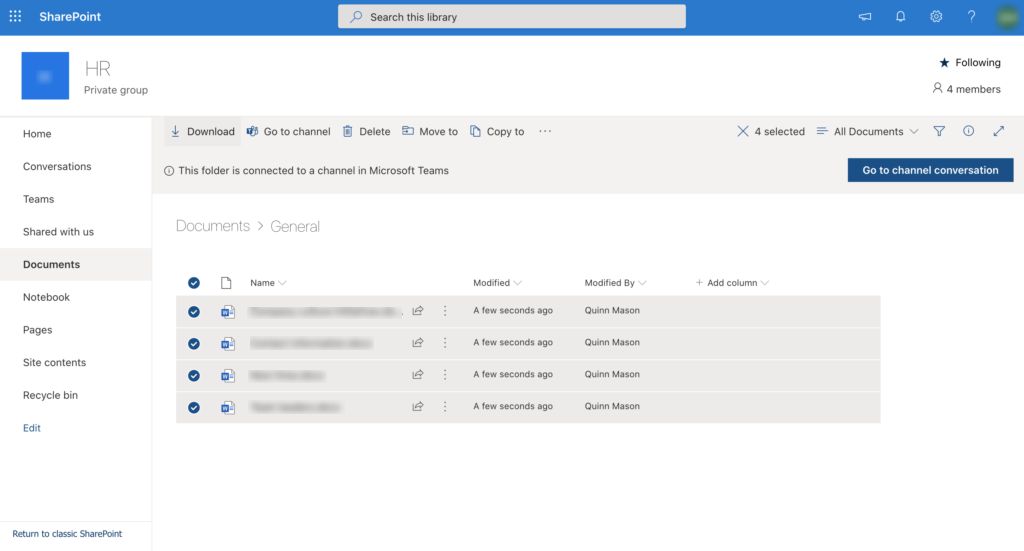The width and height of the screenshot is (1024, 551).
Task: Open the HR site title
Action: click(x=97, y=69)
